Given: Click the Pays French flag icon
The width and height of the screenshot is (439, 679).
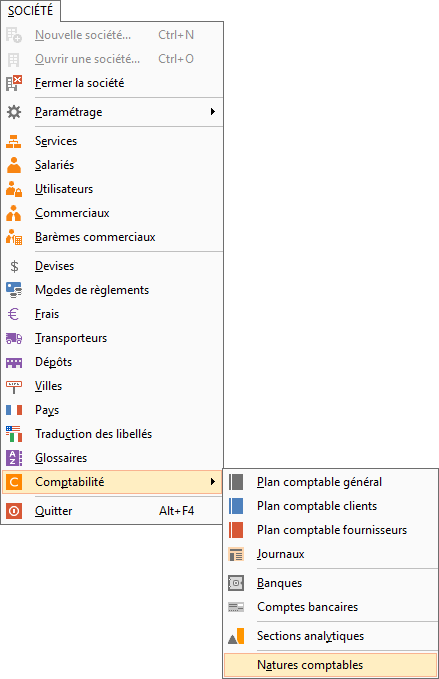Looking at the screenshot, I should coord(14,410).
